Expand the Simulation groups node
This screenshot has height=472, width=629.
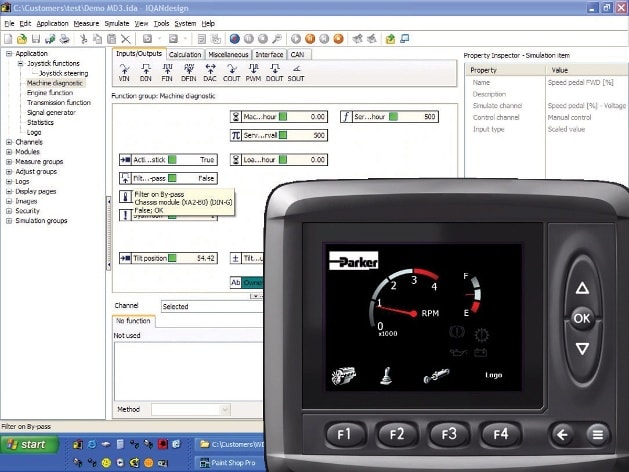(x=9, y=221)
